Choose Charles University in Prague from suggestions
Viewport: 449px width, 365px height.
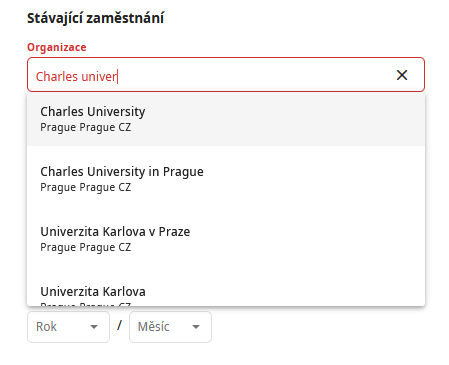point(226,179)
